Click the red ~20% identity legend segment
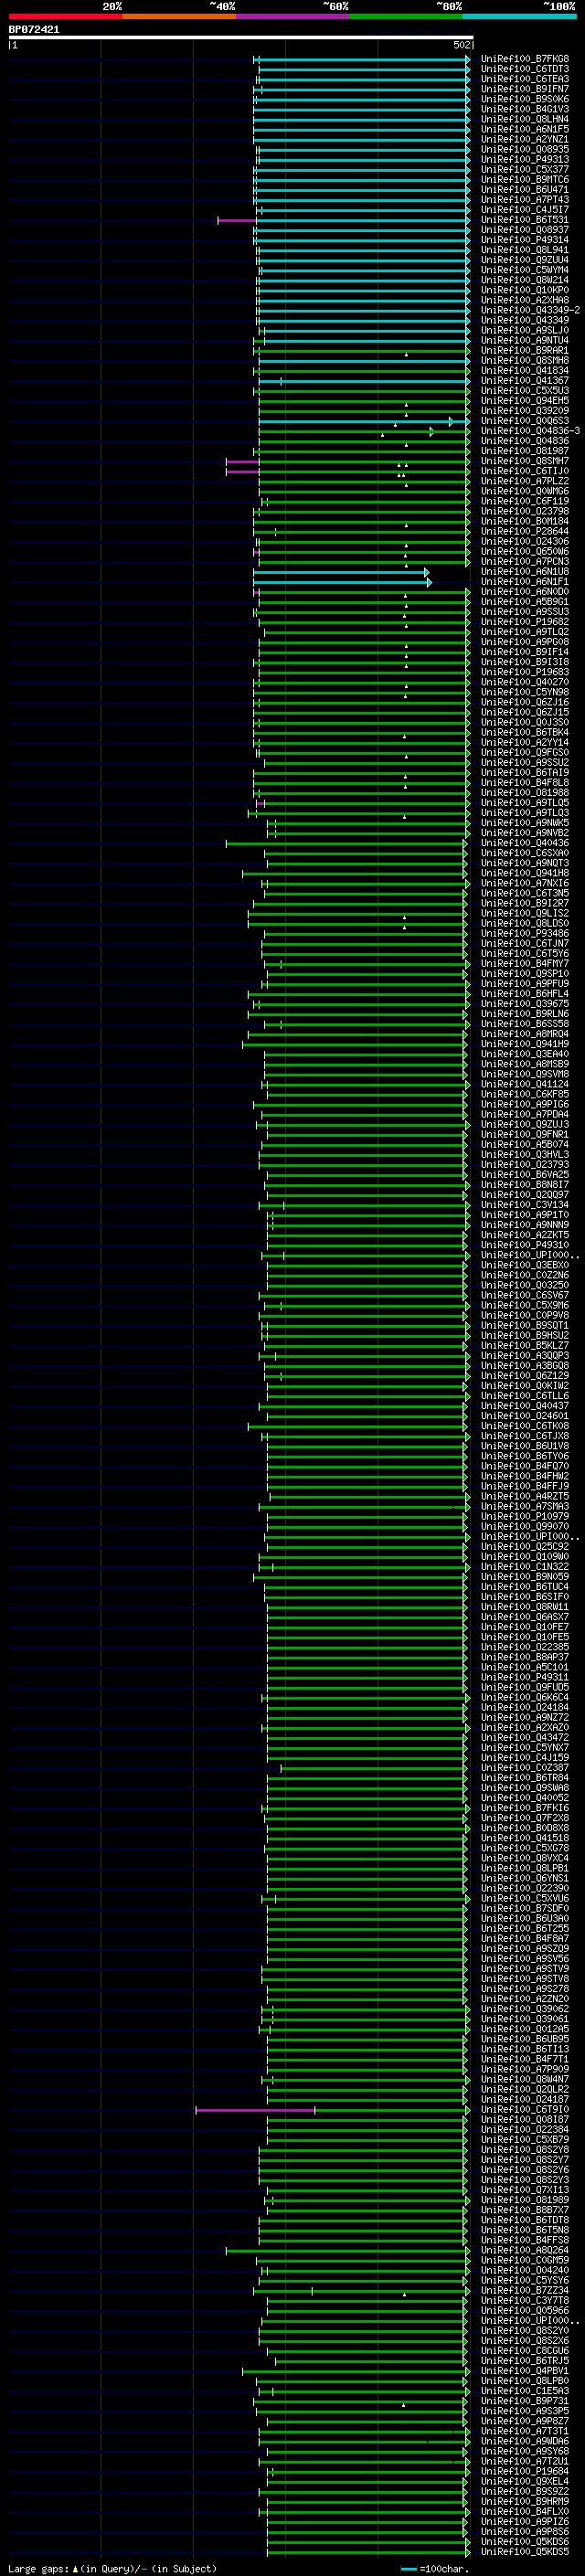The image size is (585, 2576). click(x=65, y=16)
